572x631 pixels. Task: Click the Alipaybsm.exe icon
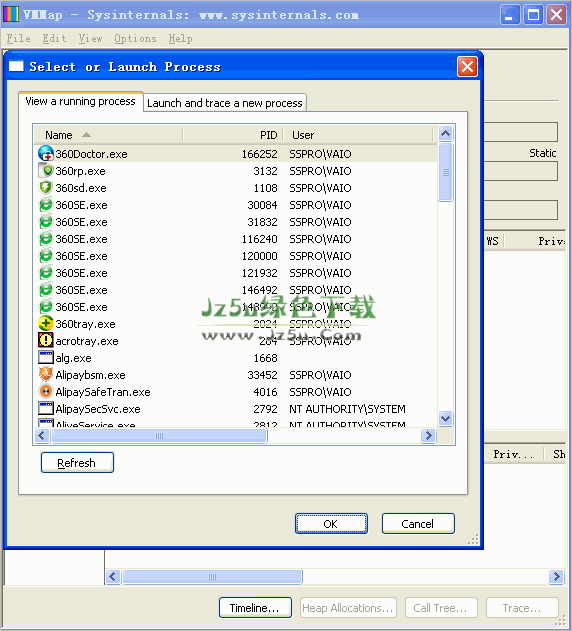tap(46, 374)
